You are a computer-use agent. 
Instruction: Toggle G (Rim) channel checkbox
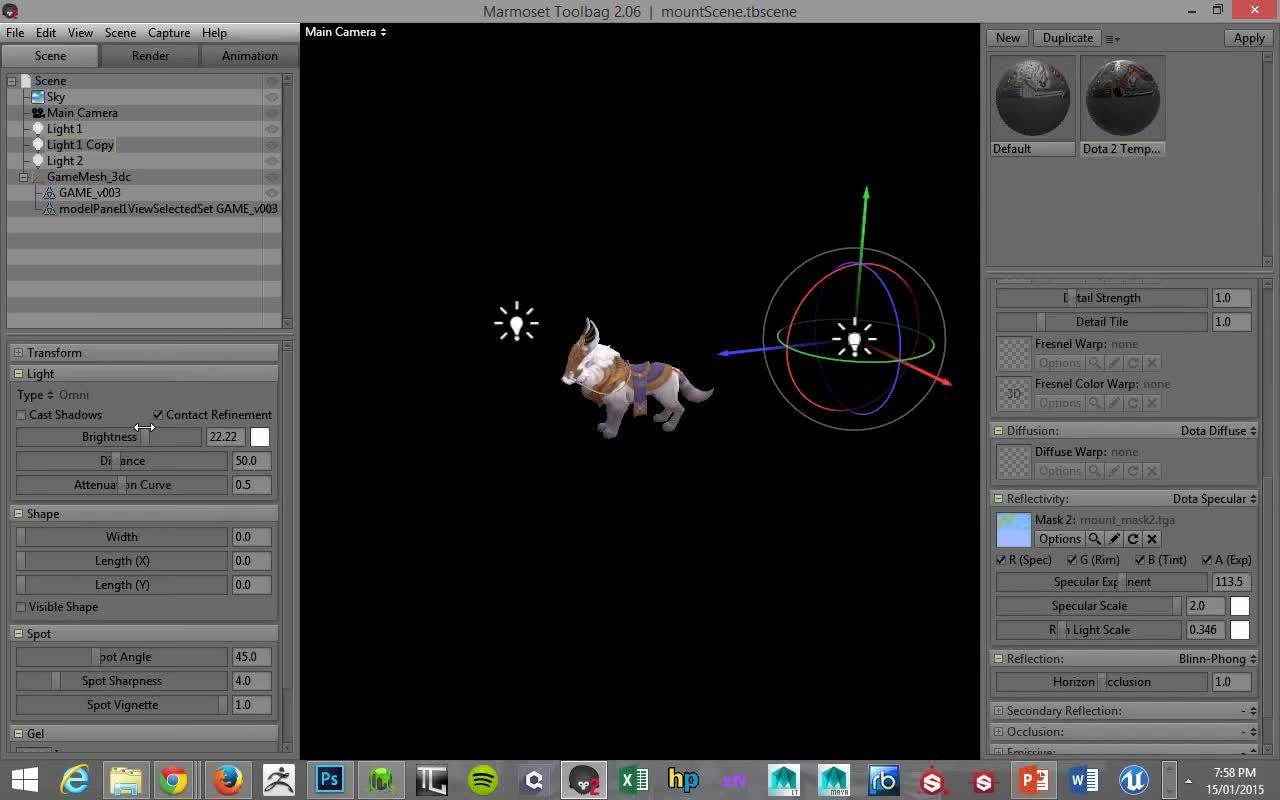pyautogui.click(x=1072, y=560)
